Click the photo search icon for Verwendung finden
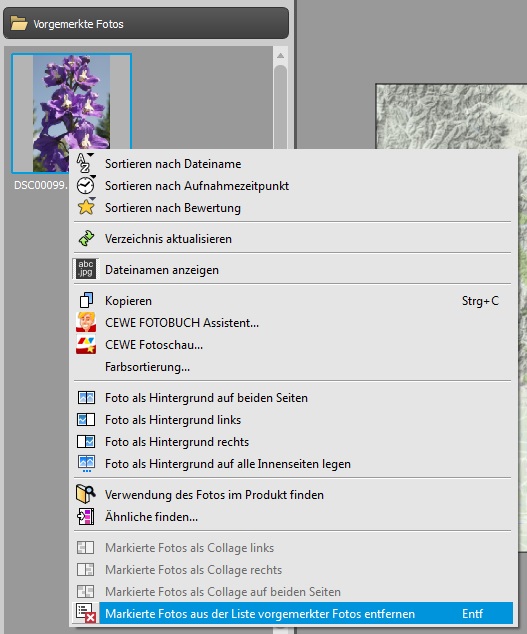This screenshot has width=527, height=634. tap(86, 494)
